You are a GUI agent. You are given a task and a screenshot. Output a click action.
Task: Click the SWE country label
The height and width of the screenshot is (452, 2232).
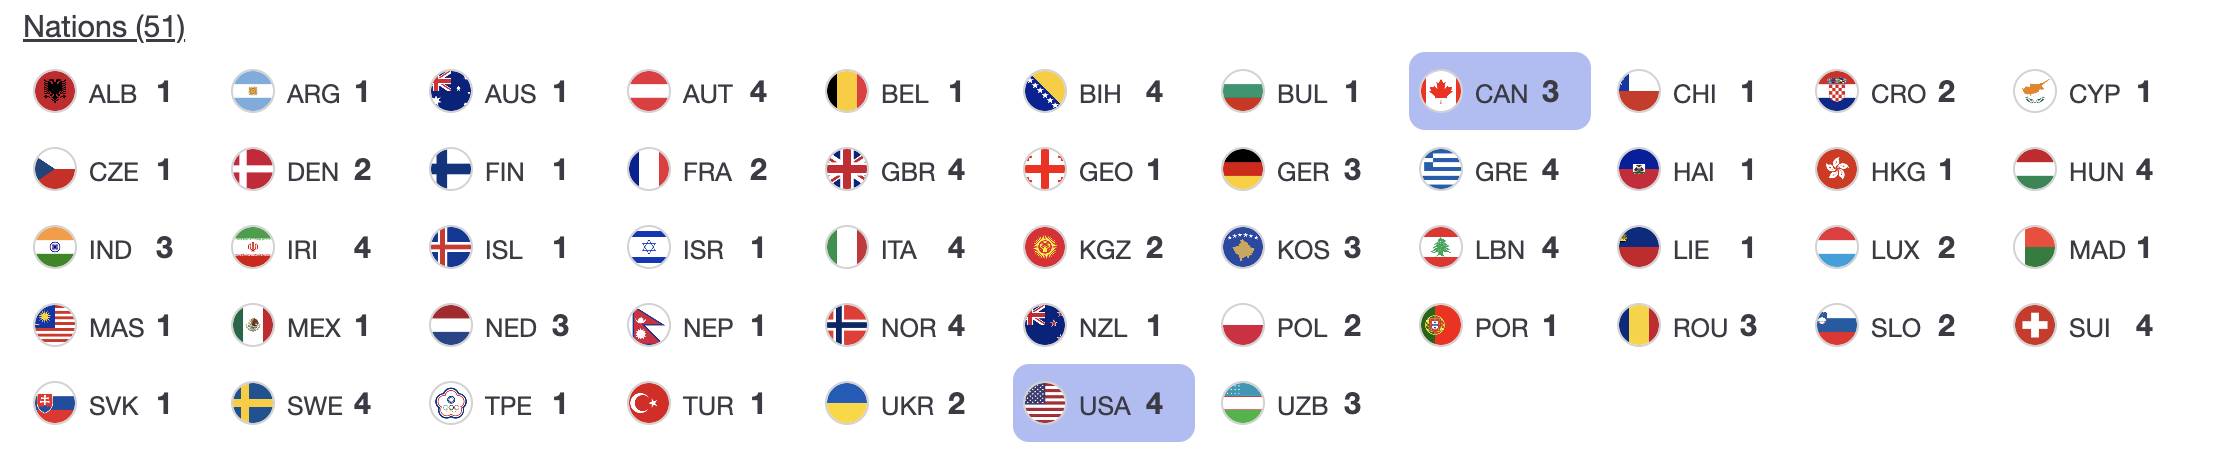pyautogui.click(x=314, y=406)
